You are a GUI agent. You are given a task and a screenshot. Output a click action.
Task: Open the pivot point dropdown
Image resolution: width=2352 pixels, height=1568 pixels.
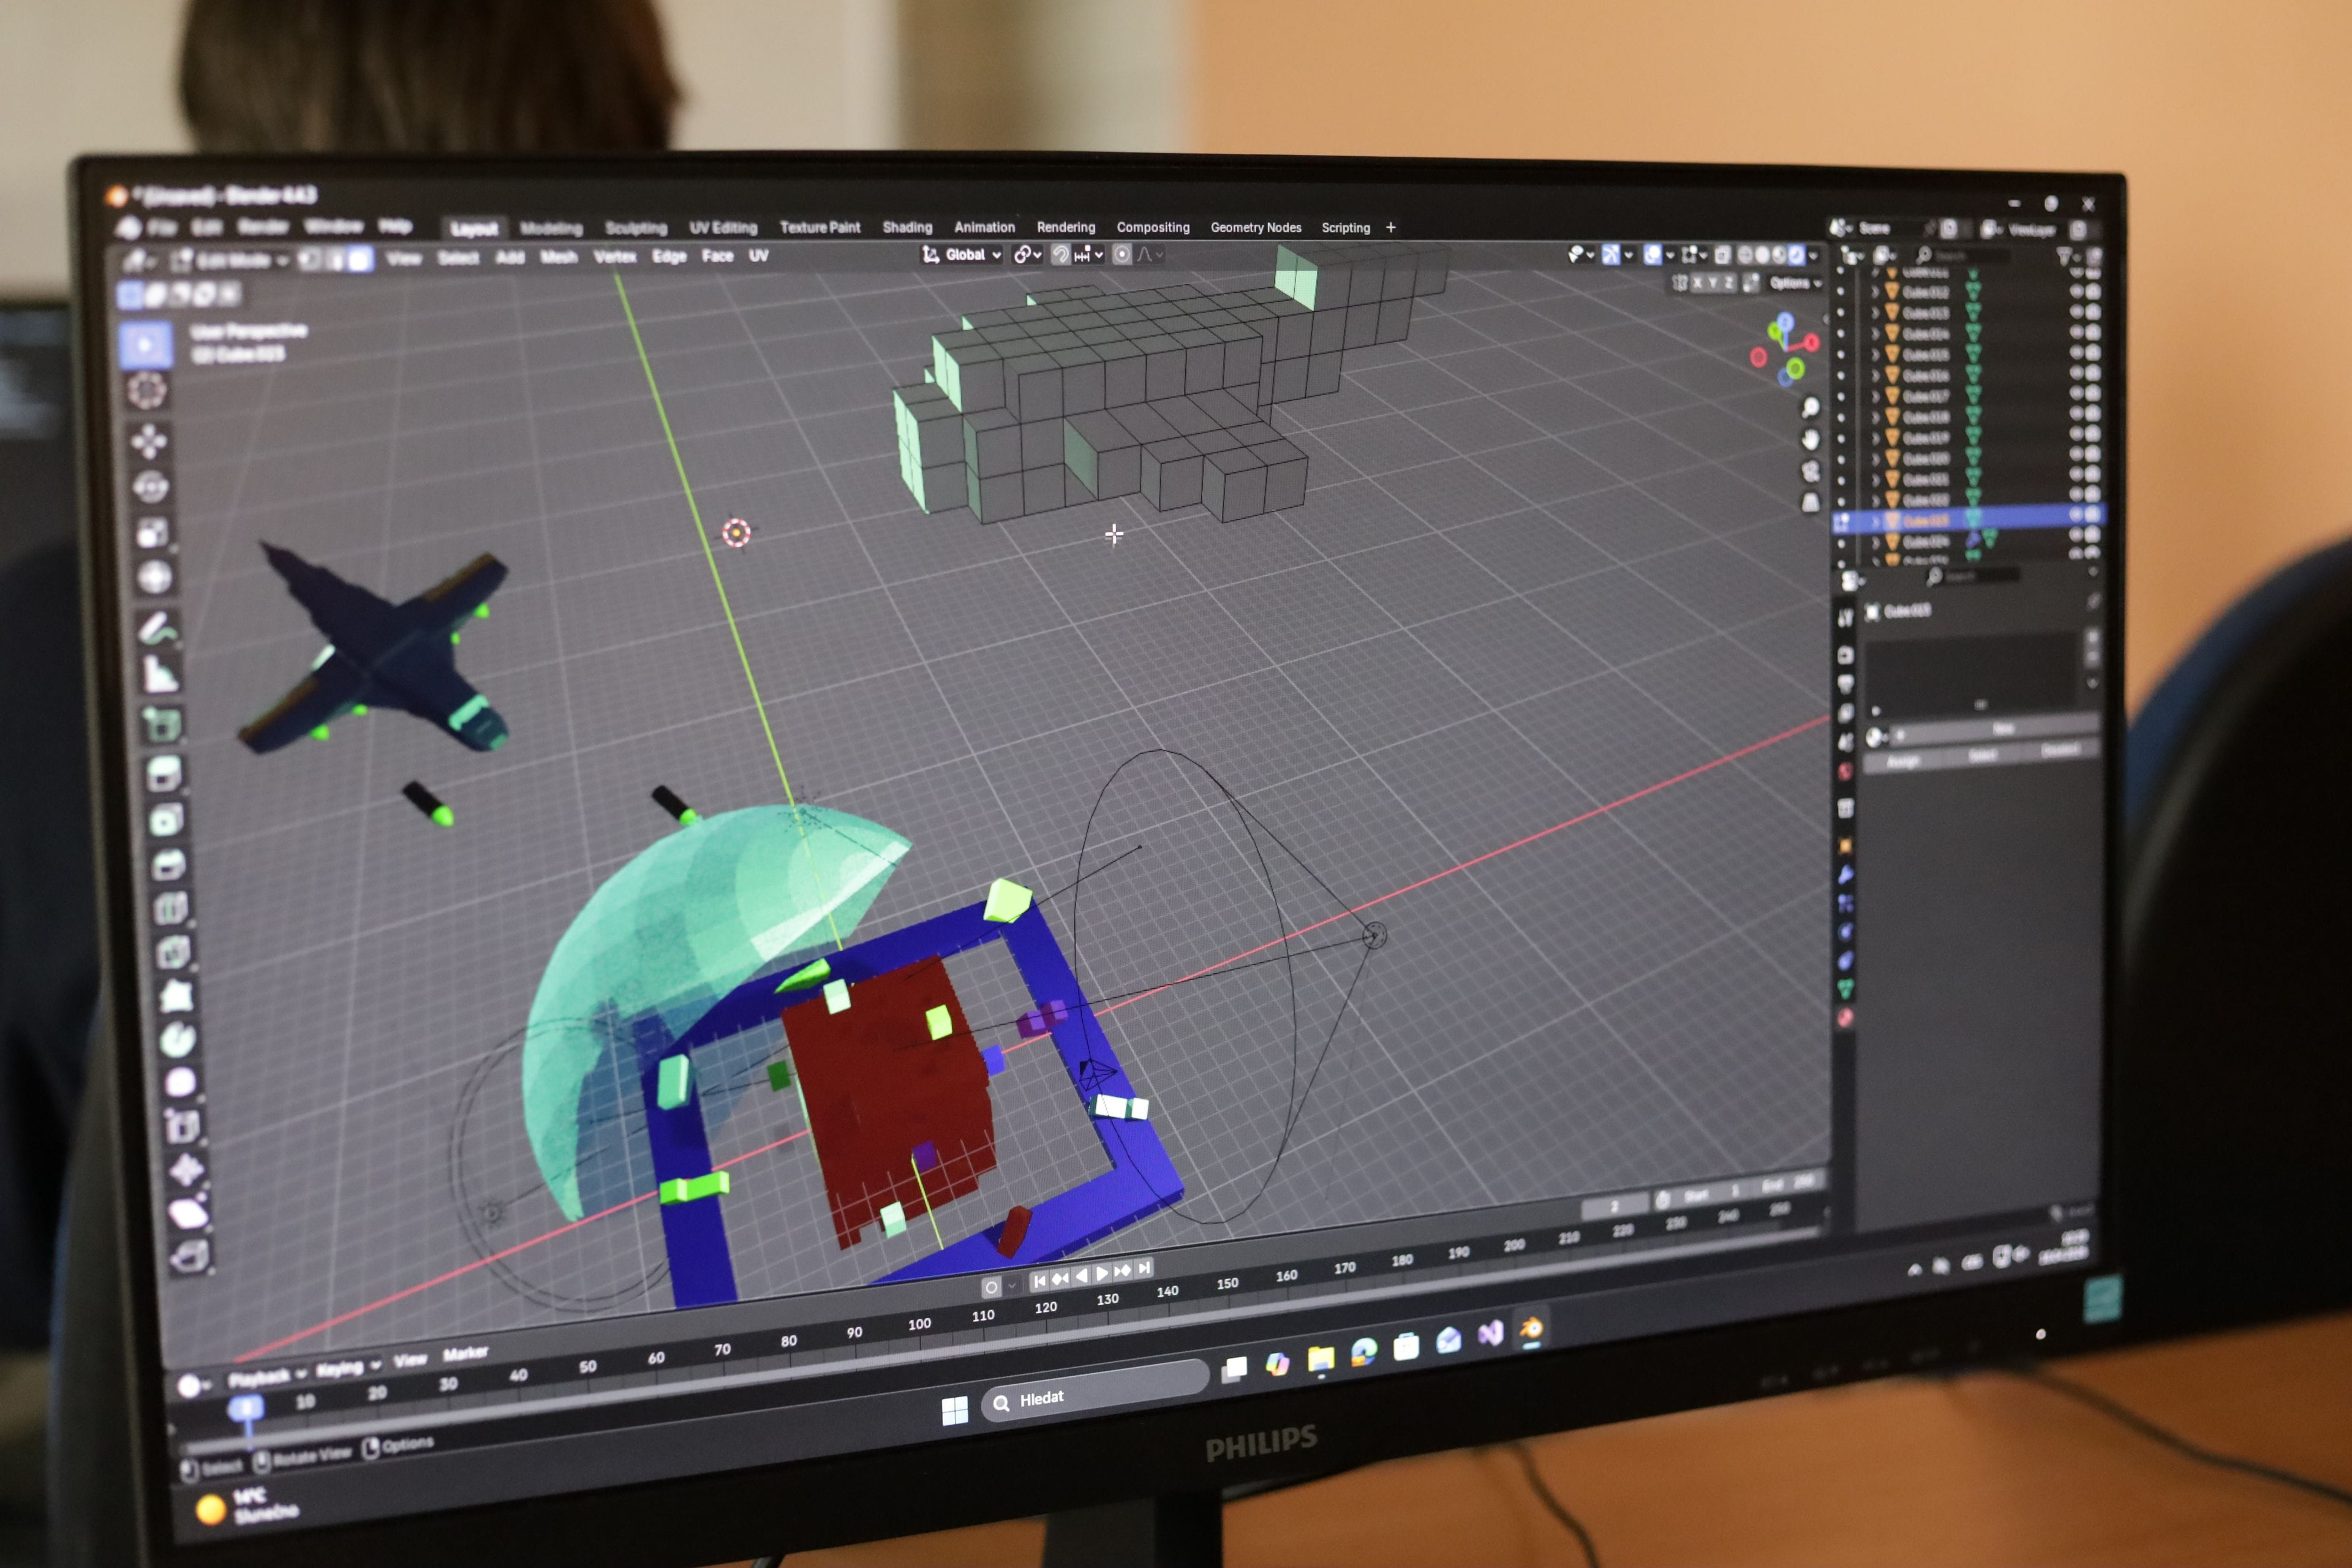pos(1027,254)
